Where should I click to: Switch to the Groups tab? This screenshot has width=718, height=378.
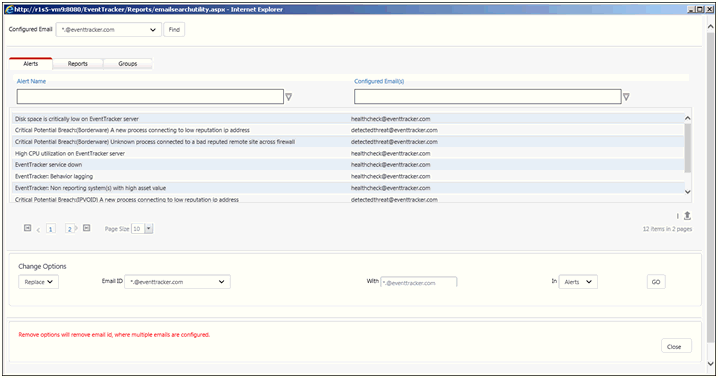pyautogui.click(x=128, y=64)
